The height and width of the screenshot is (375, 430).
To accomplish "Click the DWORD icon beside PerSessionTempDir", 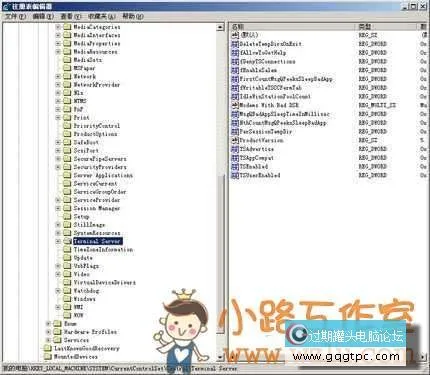I will [235, 131].
